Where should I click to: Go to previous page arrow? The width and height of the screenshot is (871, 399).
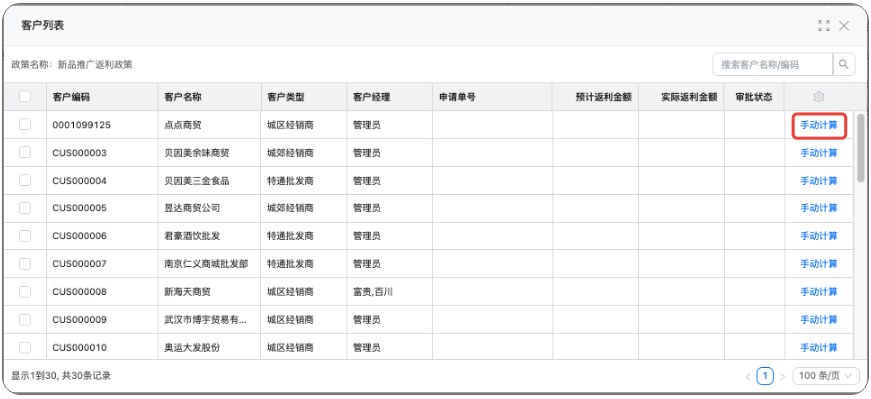pyautogui.click(x=748, y=376)
